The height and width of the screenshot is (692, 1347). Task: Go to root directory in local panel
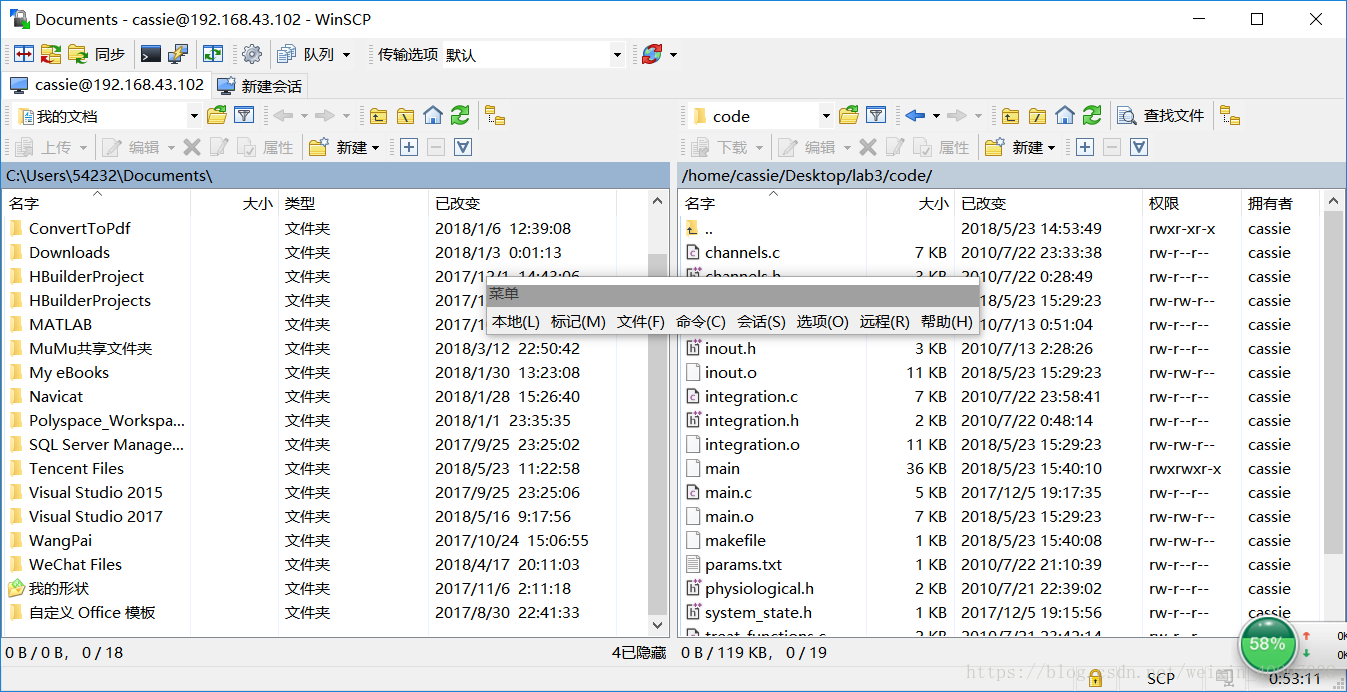click(x=405, y=116)
